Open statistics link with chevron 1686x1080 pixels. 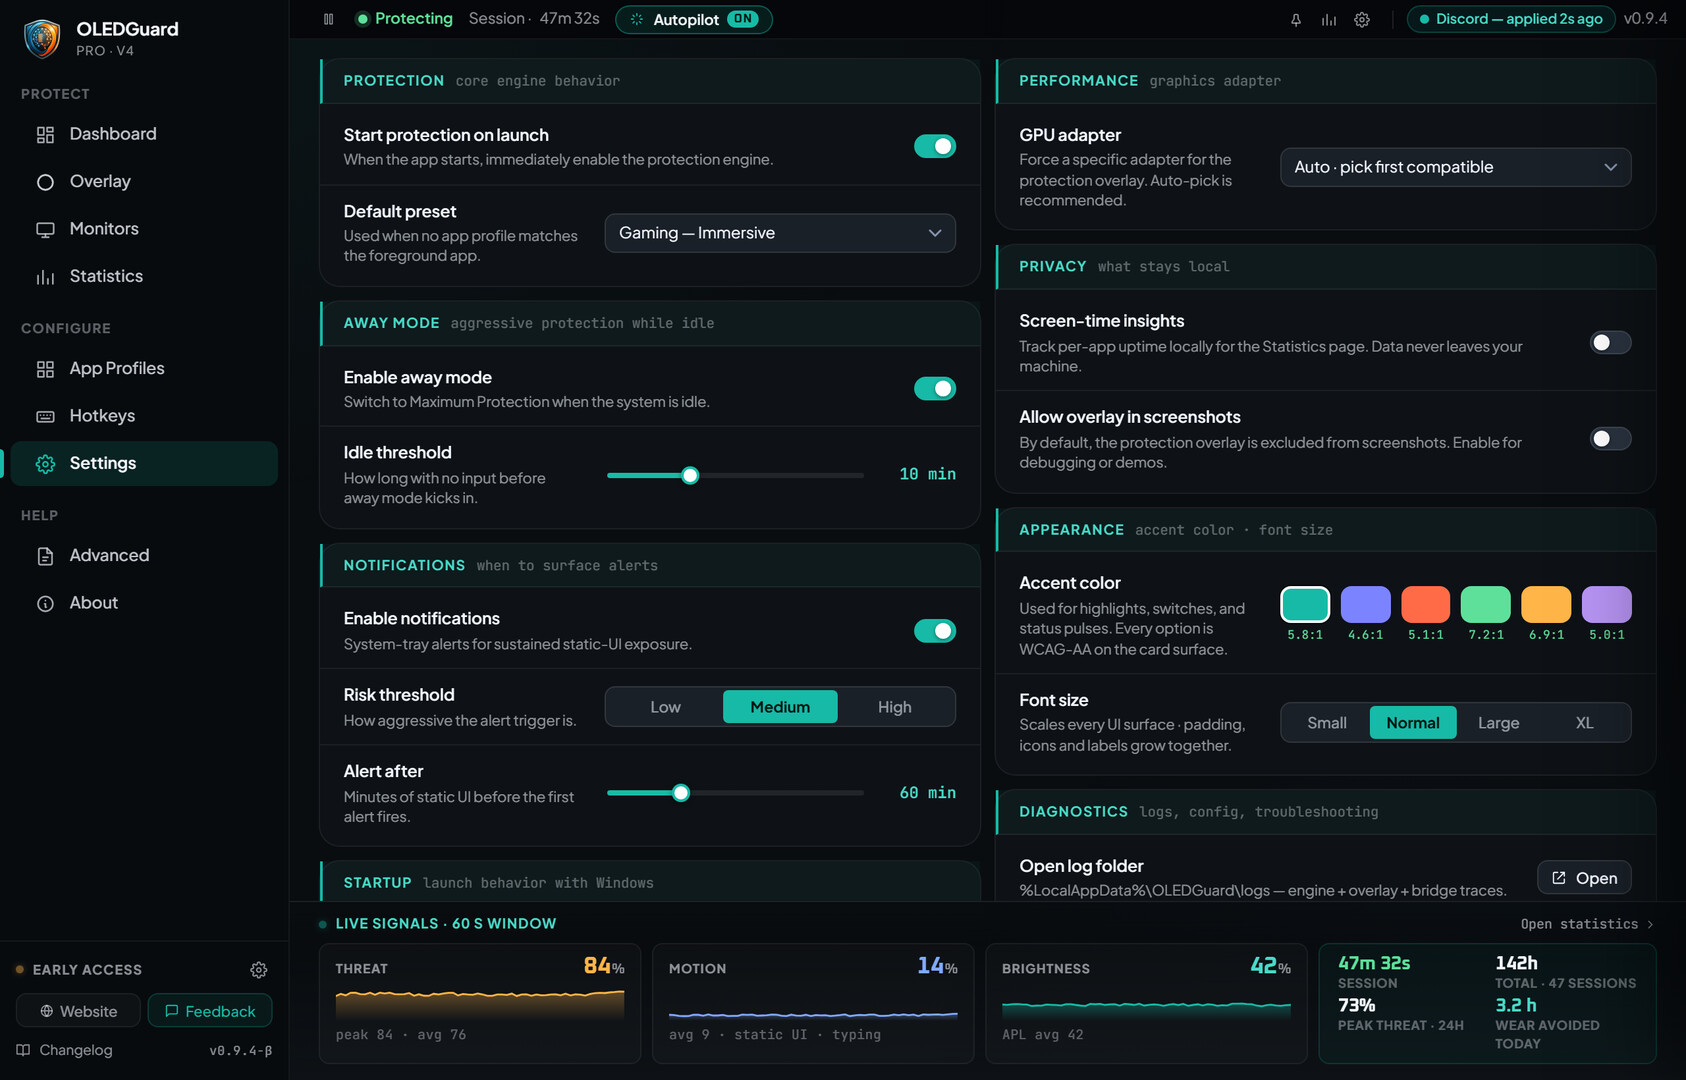[x=1587, y=924]
